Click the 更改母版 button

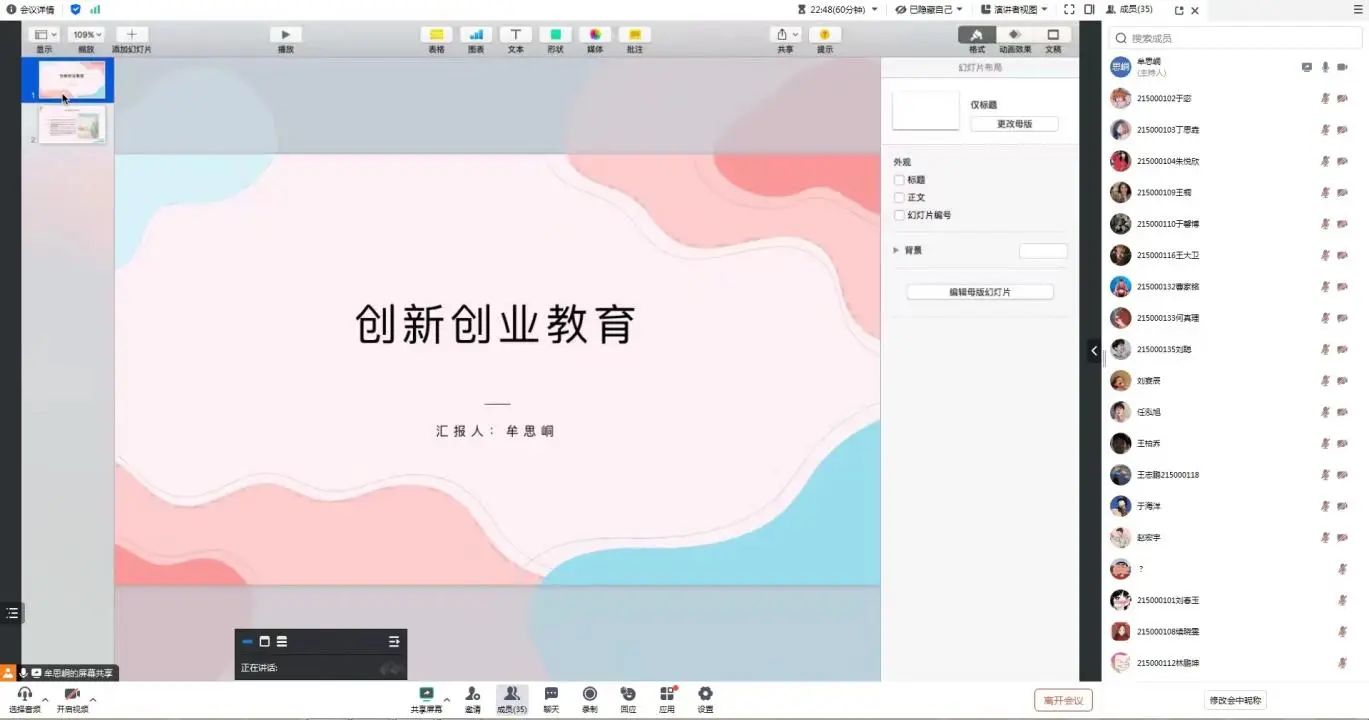(1014, 124)
